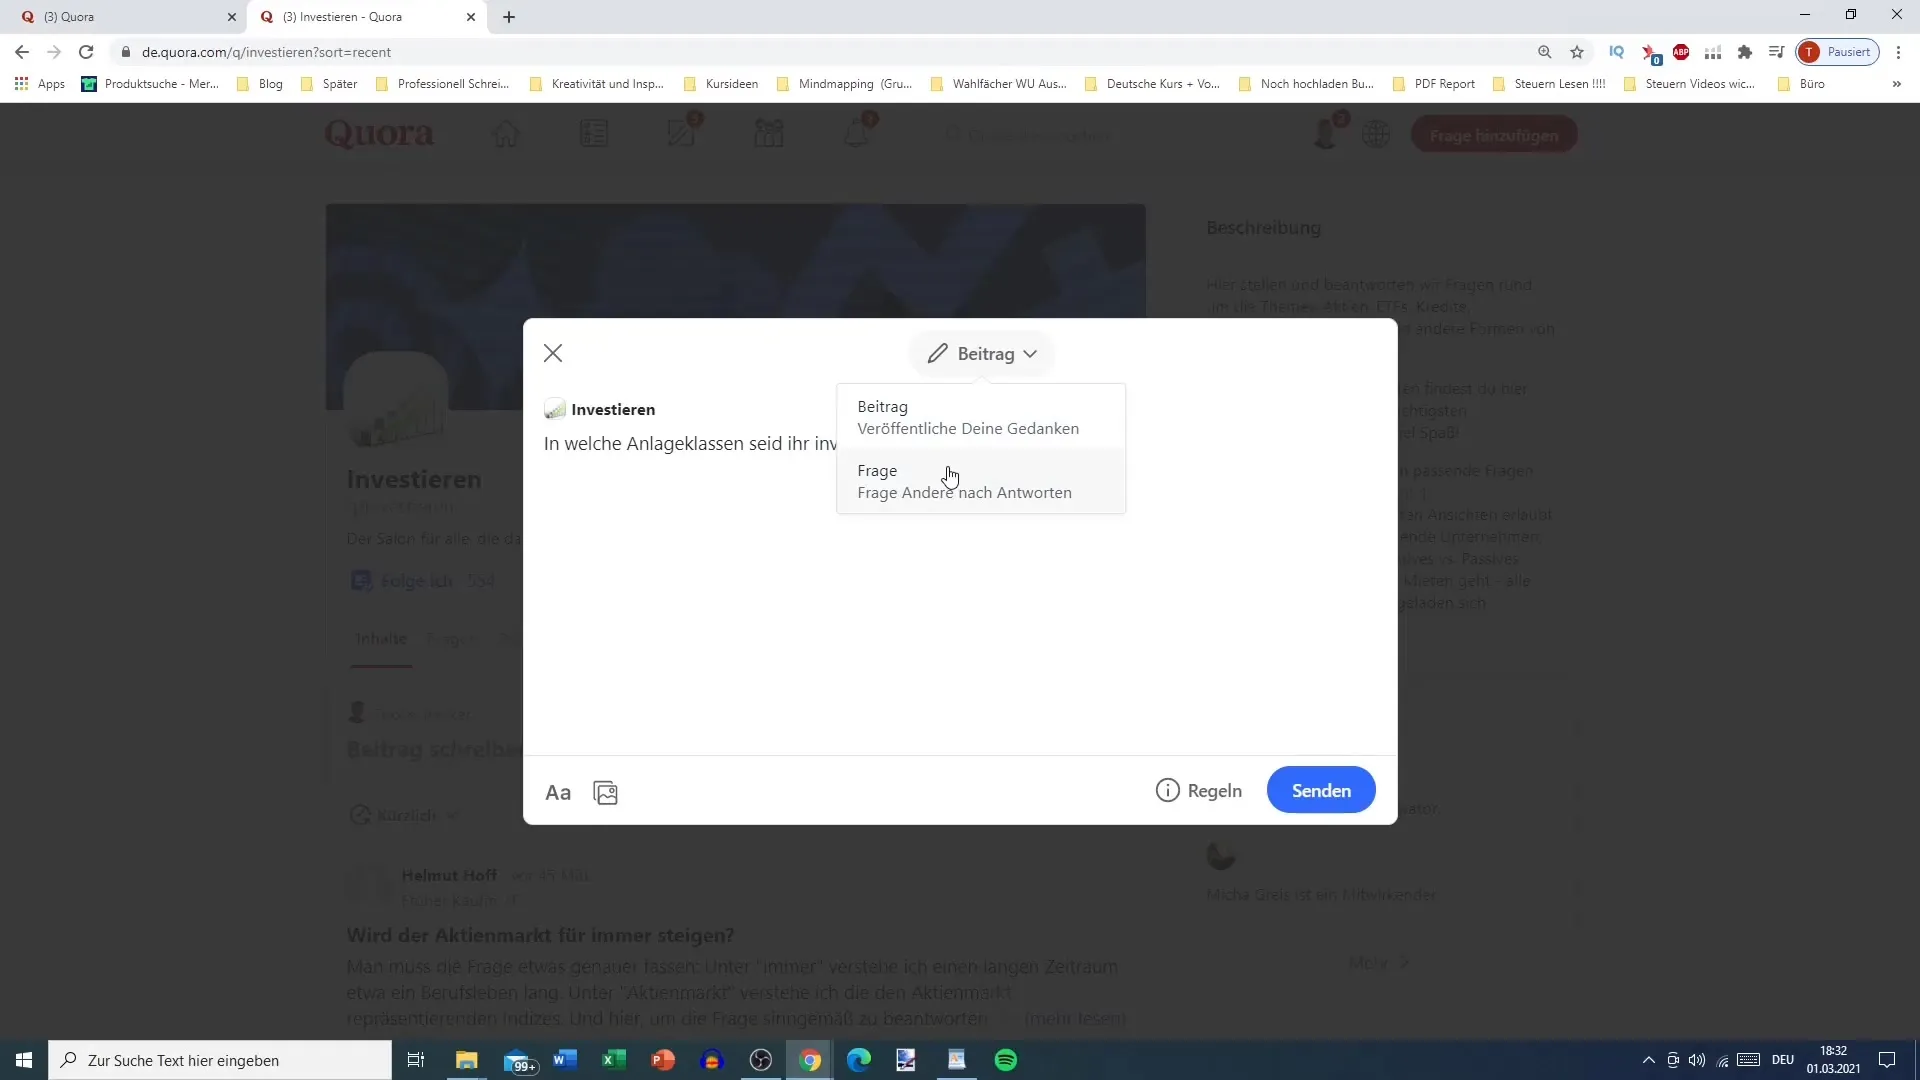Click the insert image icon in composer
Image resolution: width=1920 pixels, height=1080 pixels.
tap(606, 793)
